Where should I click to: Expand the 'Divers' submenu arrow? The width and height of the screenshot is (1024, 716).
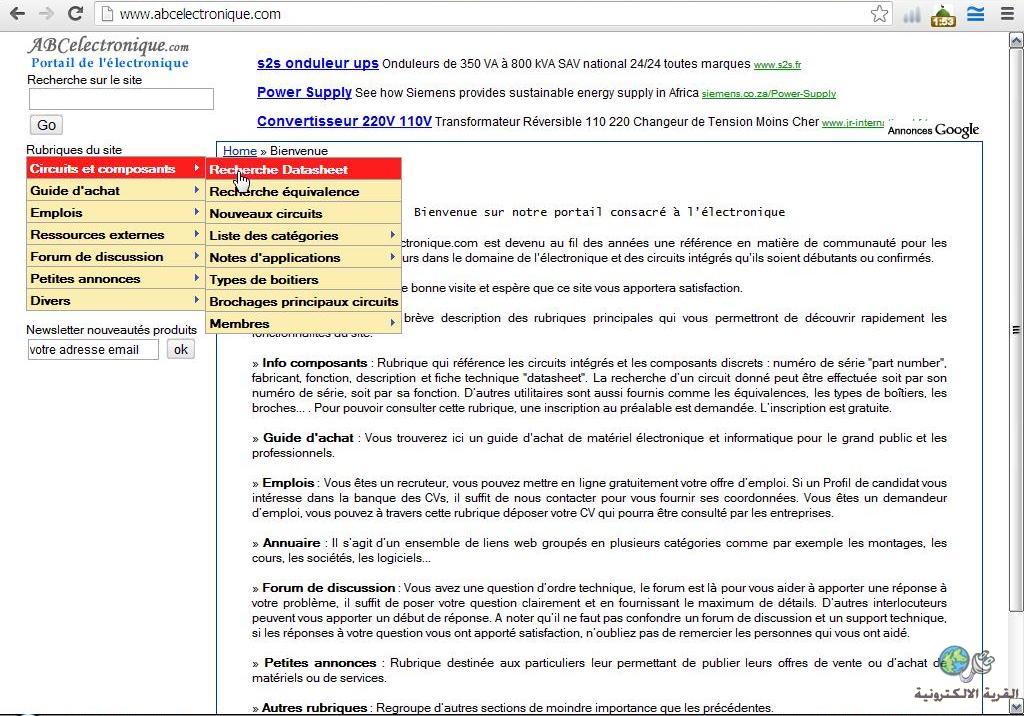(x=196, y=300)
